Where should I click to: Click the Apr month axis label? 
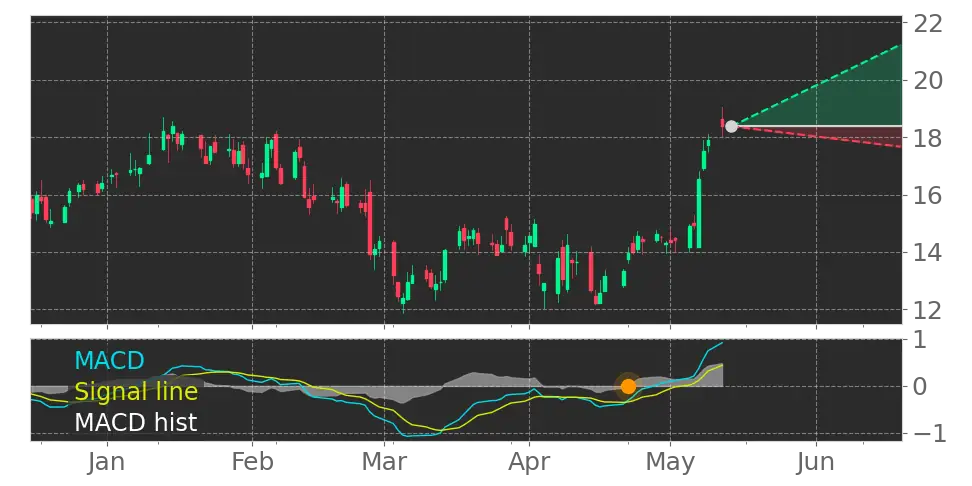click(529, 464)
